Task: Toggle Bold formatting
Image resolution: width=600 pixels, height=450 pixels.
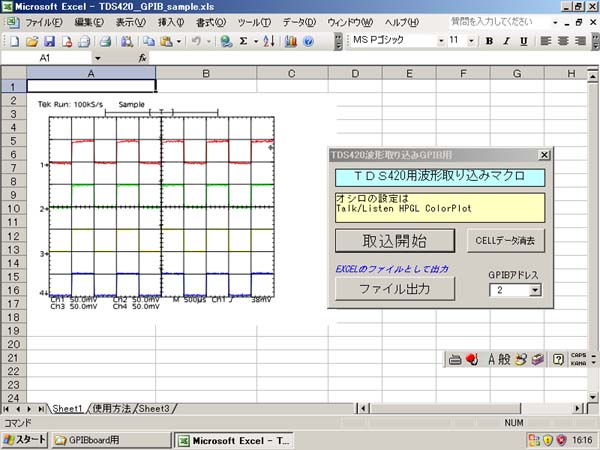Action: click(x=489, y=41)
